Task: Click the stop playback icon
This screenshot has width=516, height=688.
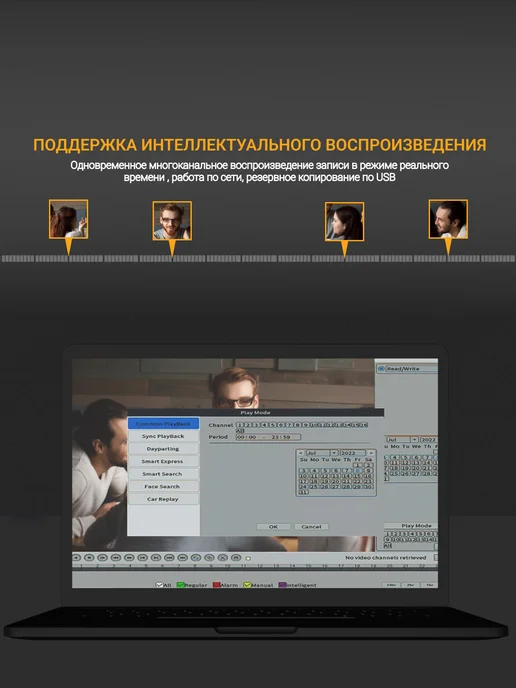Action: point(89,558)
